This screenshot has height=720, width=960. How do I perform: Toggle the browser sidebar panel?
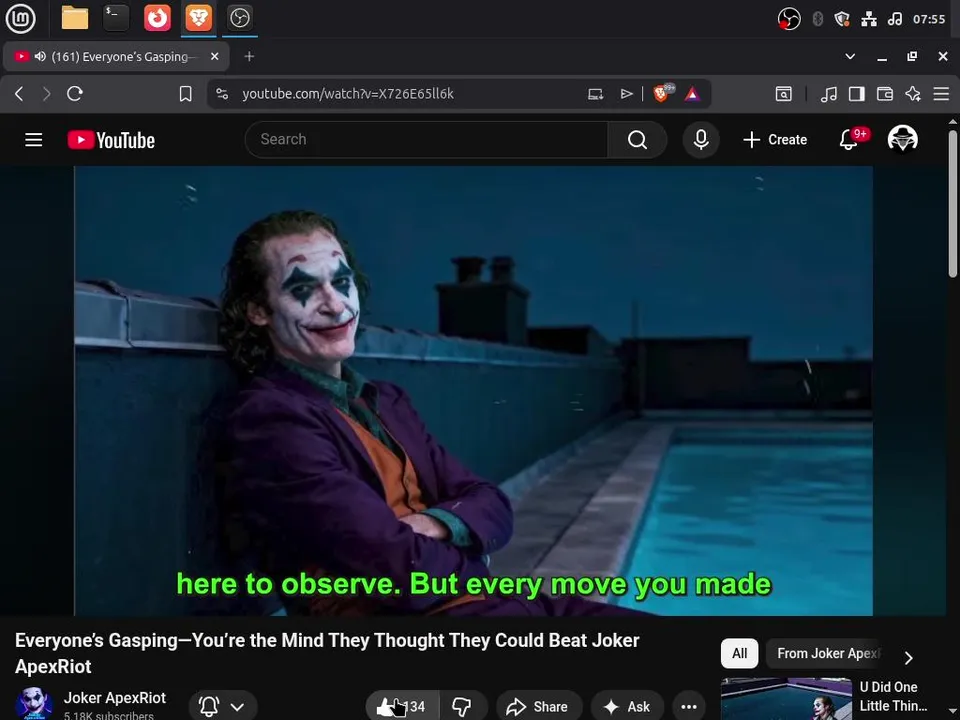857,94
